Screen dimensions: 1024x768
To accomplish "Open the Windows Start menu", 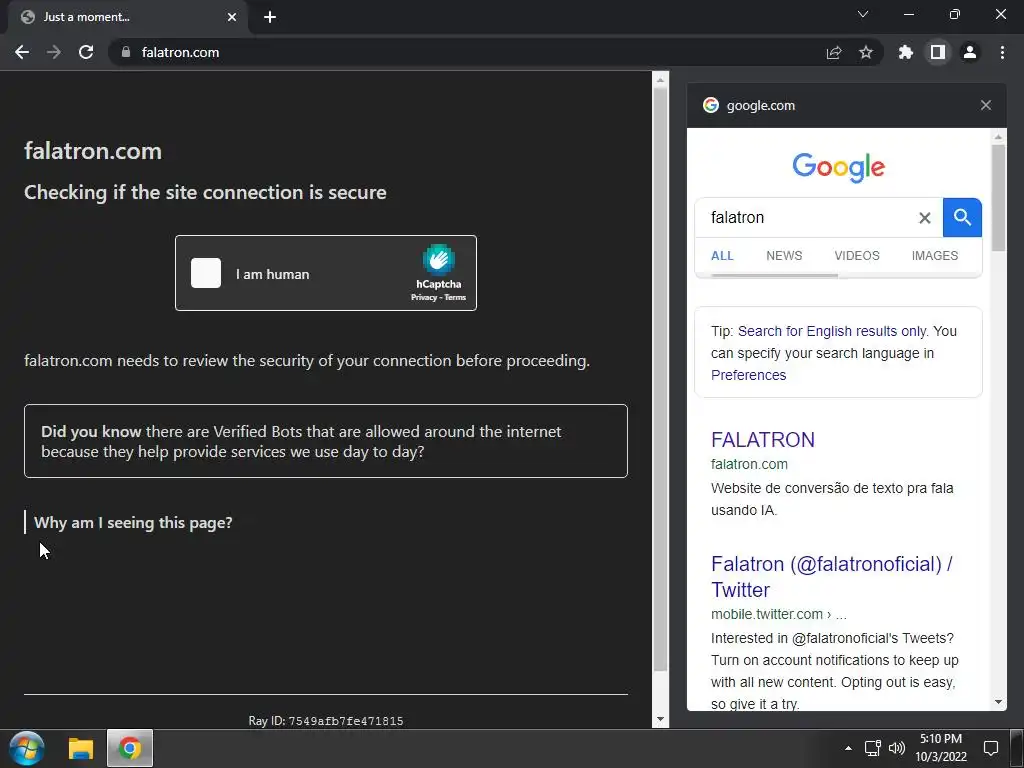I will [26, 748].
